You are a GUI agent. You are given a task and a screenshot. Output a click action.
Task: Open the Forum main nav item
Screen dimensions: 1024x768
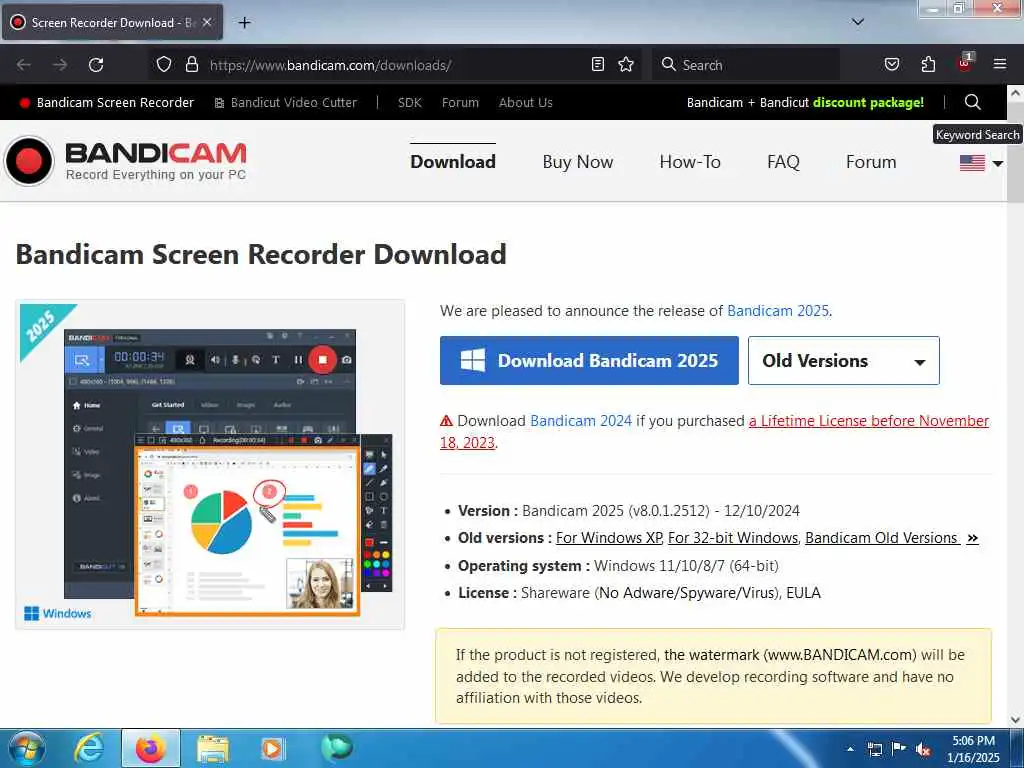[x=871, y=161]
